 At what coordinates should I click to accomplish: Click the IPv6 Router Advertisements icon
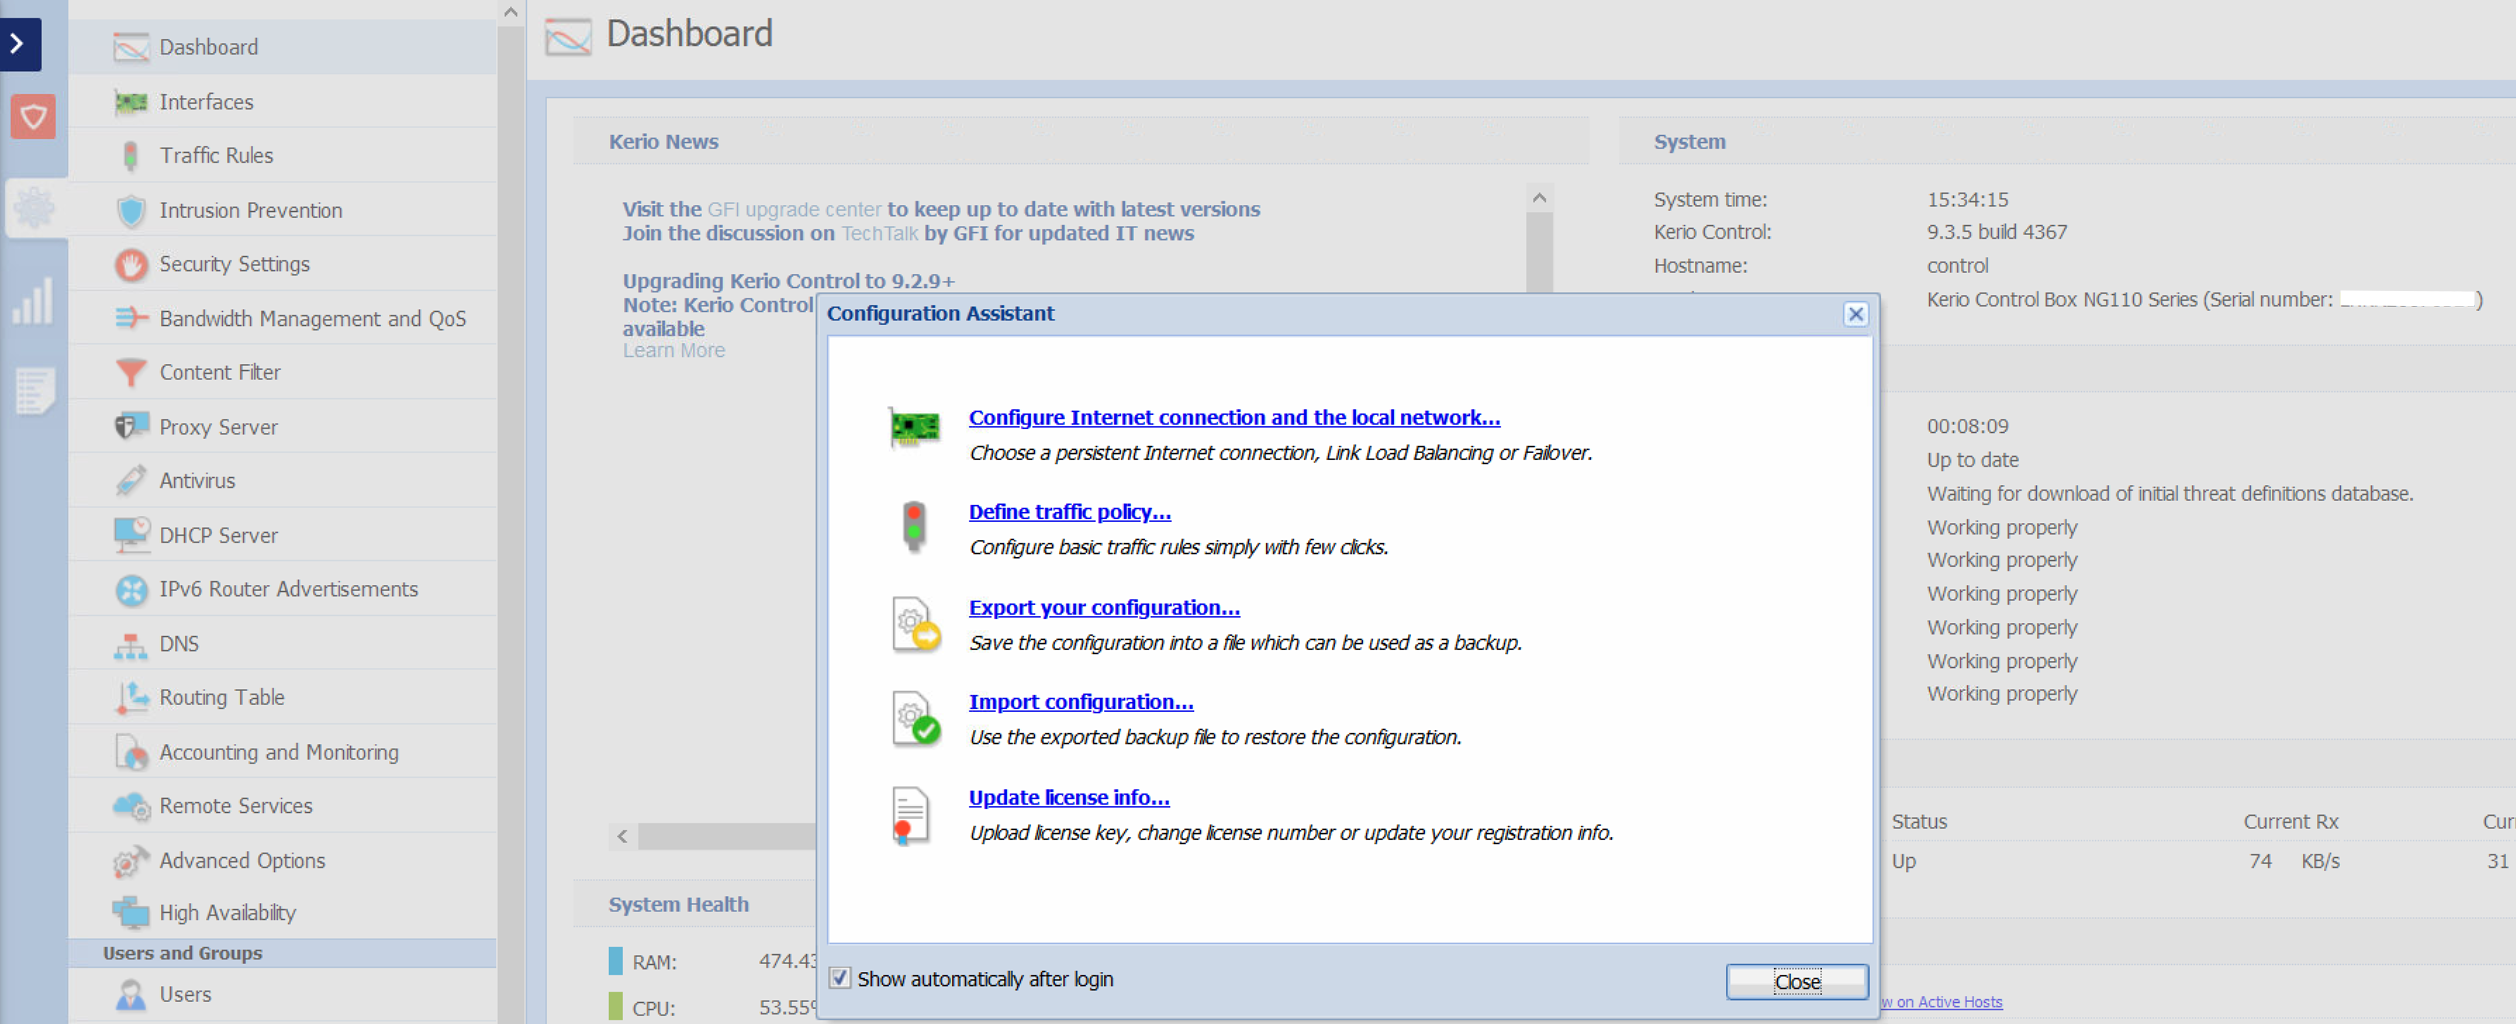pyautogui.click(x=131, y=589)
